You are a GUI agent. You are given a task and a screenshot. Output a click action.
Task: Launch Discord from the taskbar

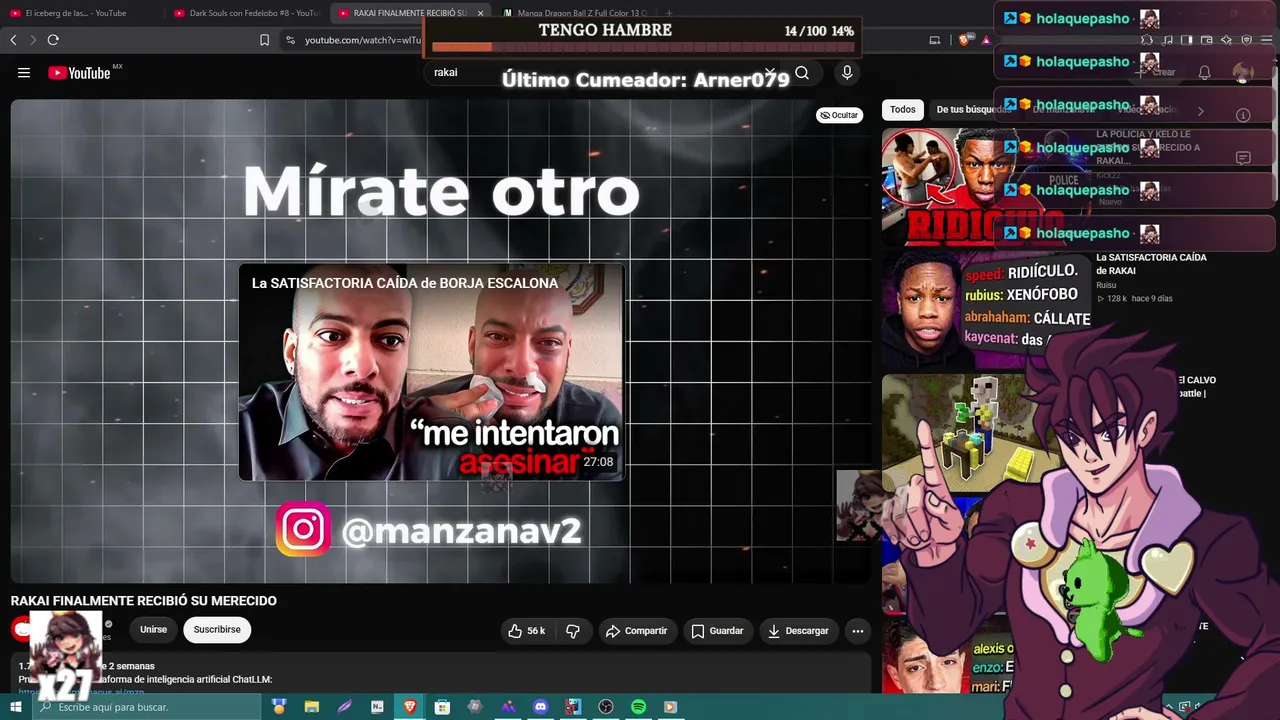(541, 707)
